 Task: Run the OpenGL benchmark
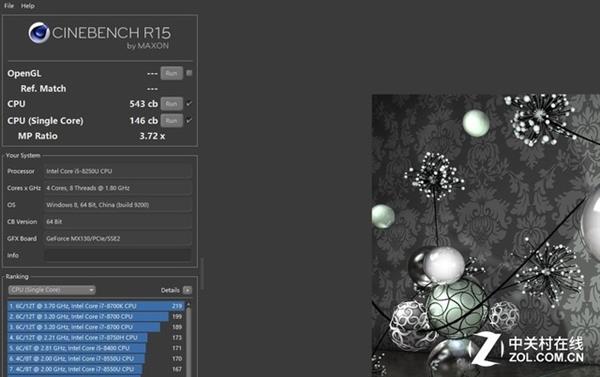click(x=171, y=73)
